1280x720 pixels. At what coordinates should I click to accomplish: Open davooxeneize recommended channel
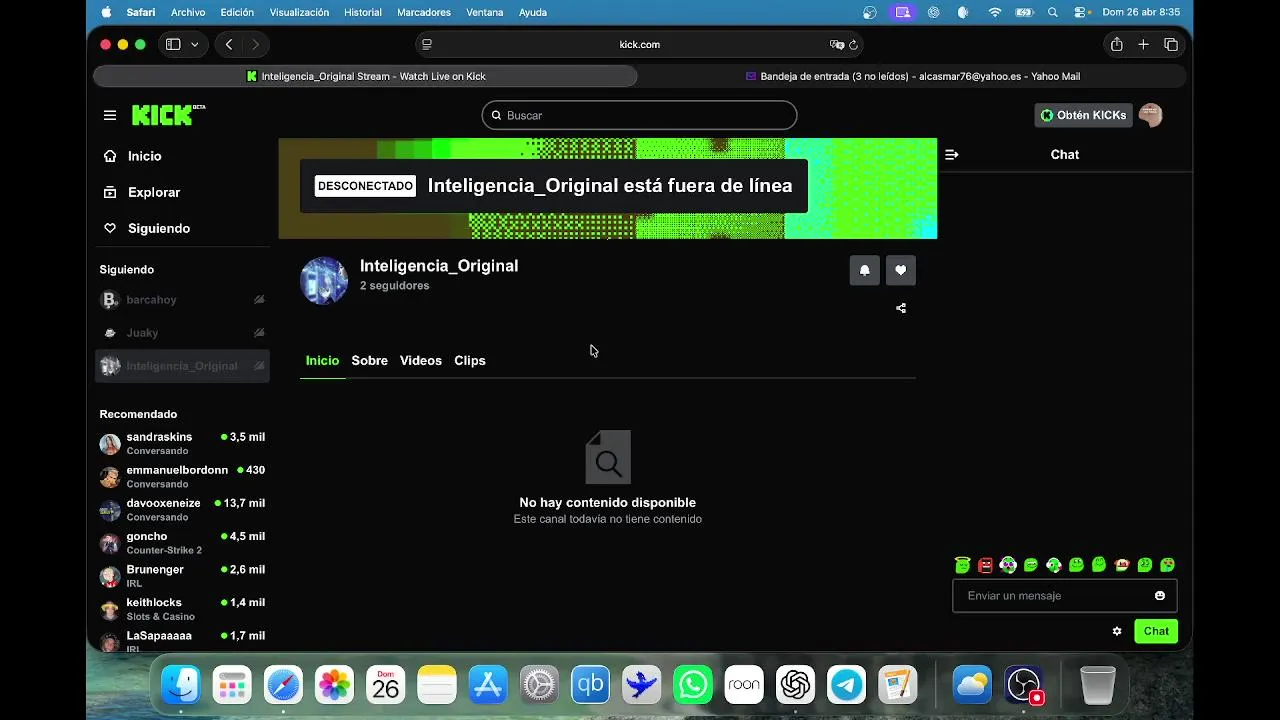182,509
